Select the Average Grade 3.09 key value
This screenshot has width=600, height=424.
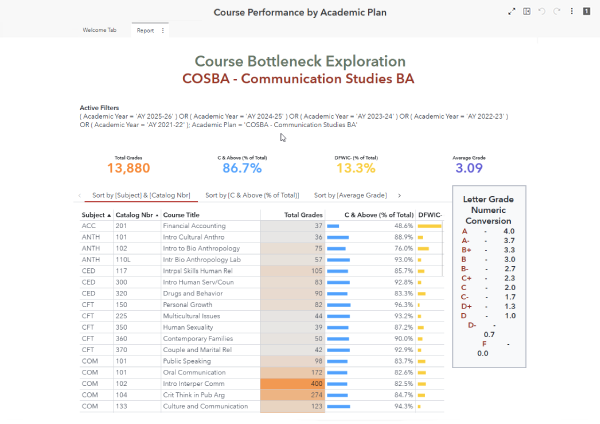tap(469, 168)
